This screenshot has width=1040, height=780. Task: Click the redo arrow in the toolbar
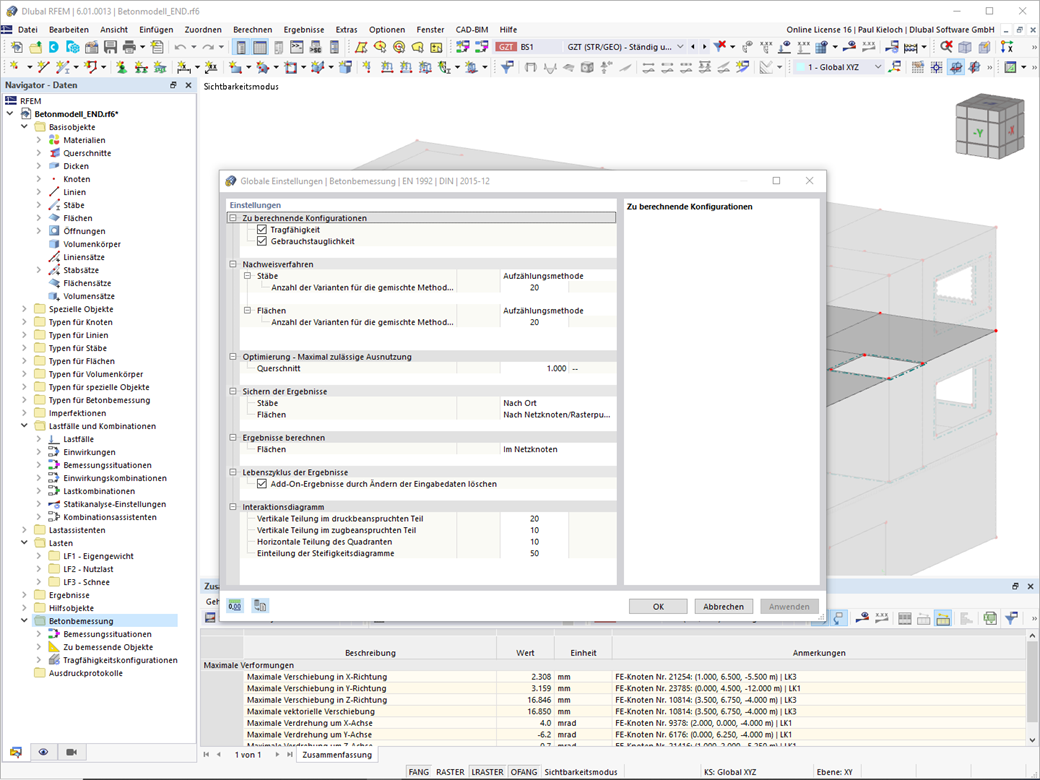pos(208,47)
